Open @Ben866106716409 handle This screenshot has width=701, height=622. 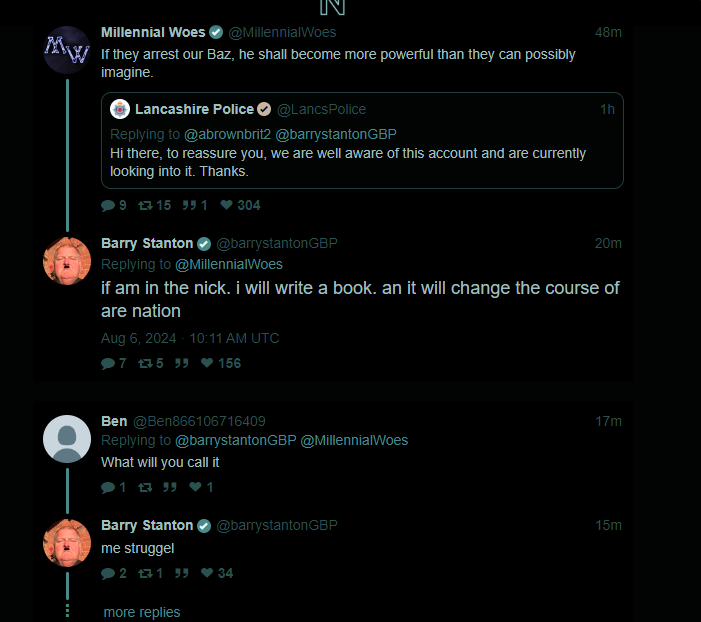point(199,421)
